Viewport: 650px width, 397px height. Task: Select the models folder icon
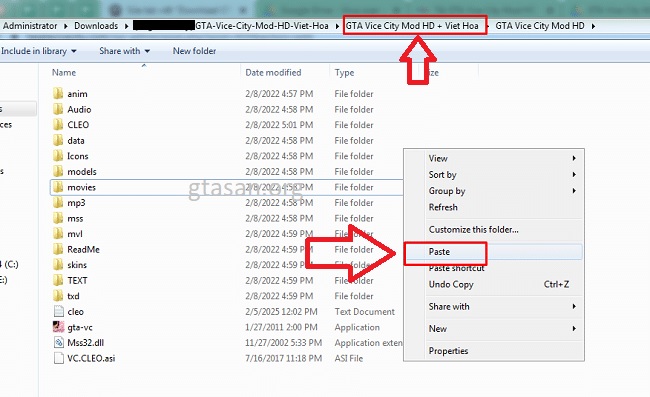click(58, 172)
